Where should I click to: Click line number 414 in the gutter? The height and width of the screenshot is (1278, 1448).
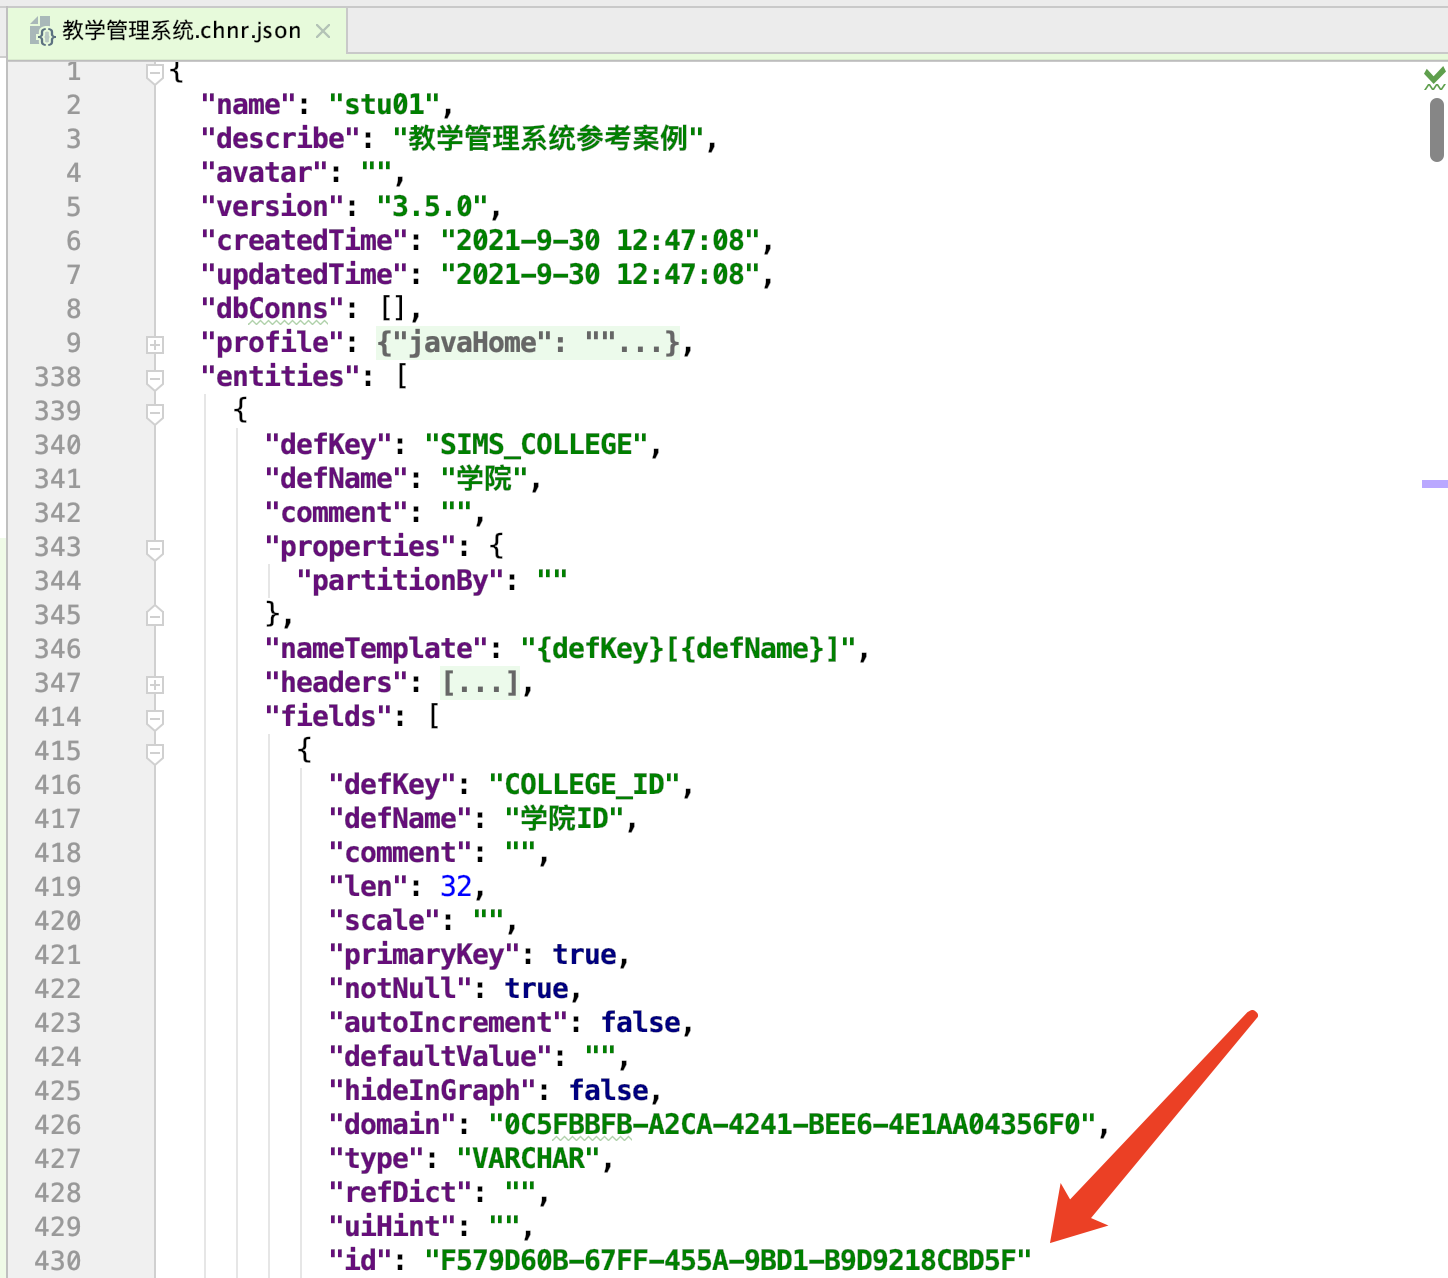(x=58, y=717)
